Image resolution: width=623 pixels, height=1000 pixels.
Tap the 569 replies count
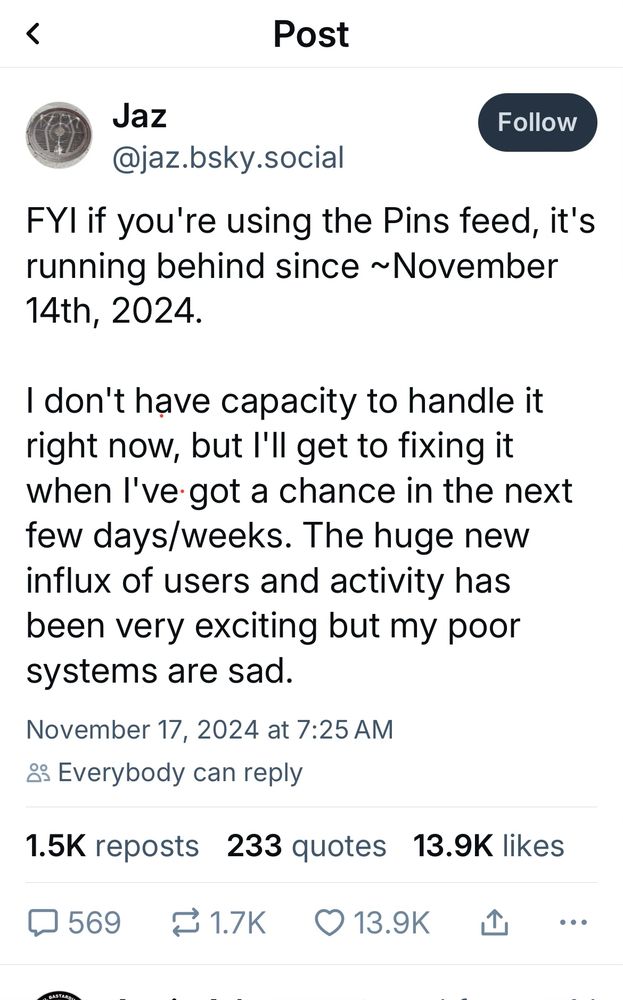(94, 923)
